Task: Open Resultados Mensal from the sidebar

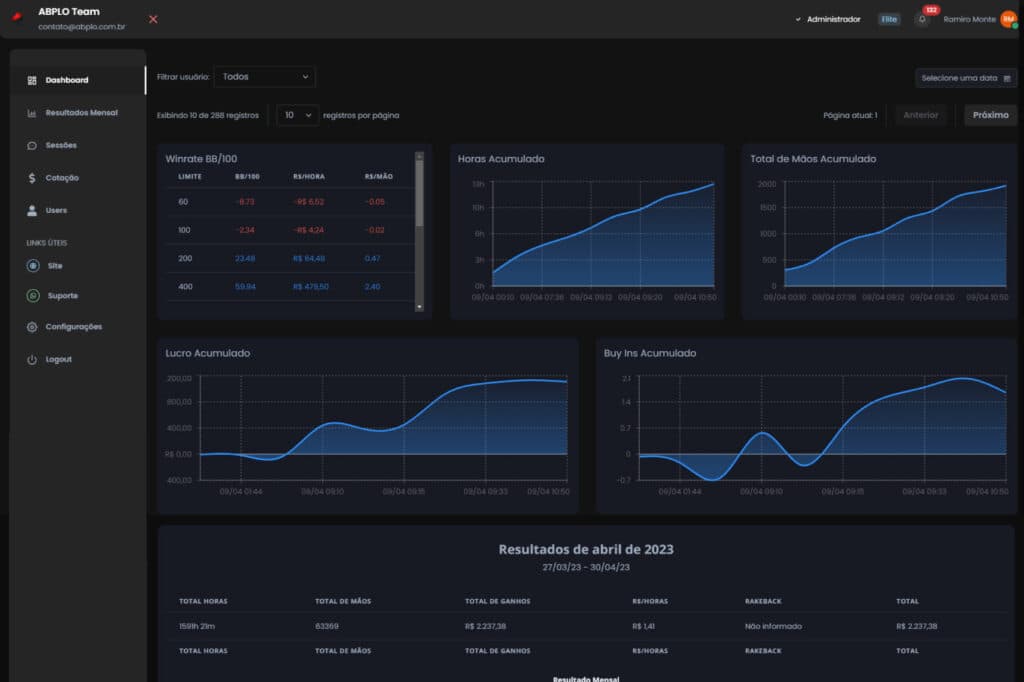Action: [x=80, y=113]
